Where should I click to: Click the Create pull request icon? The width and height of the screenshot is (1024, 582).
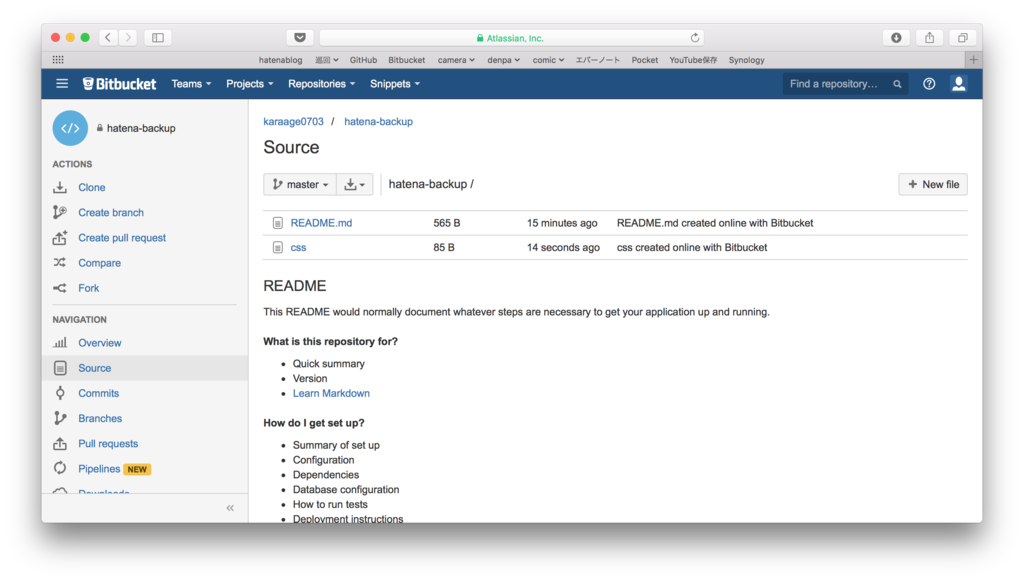(60, 238)
